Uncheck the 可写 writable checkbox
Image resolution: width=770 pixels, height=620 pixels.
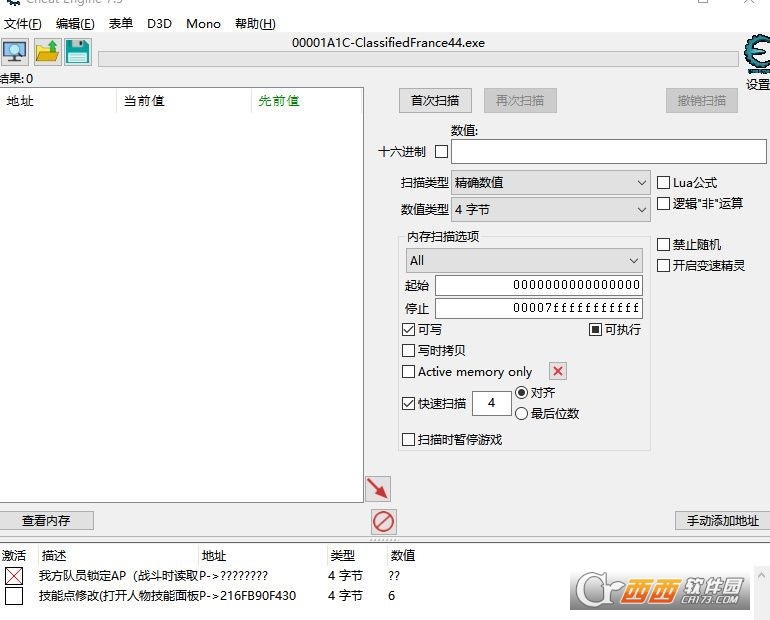[x=408, y=329]
